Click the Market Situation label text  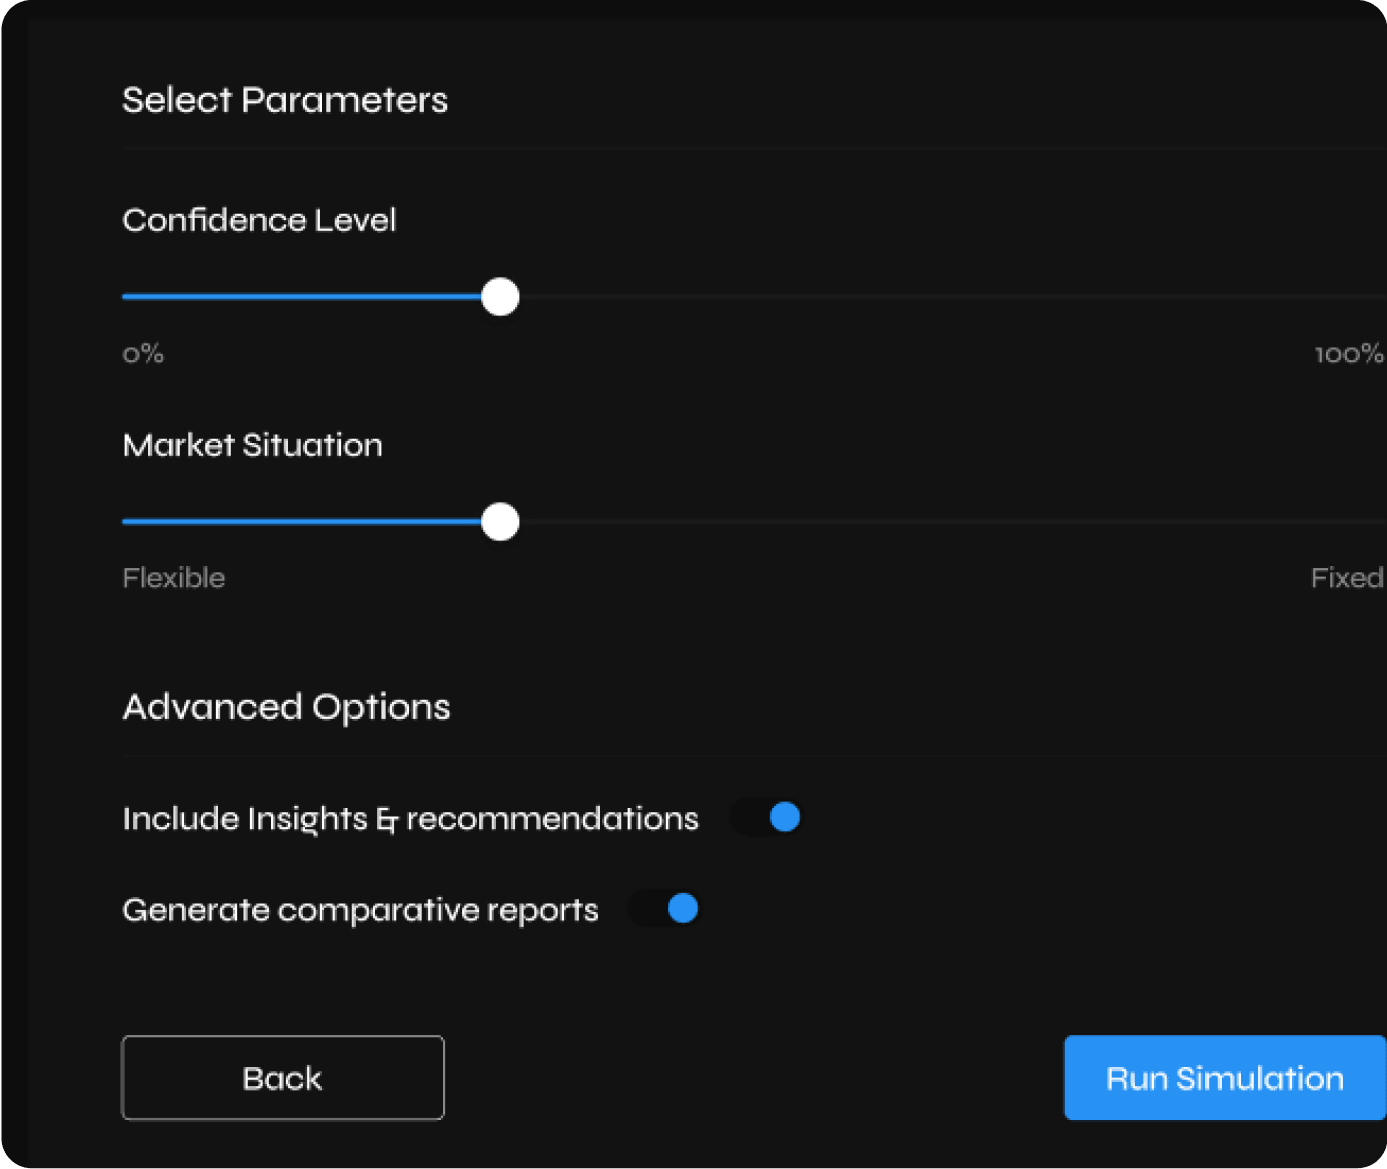[x=252, y=445]
